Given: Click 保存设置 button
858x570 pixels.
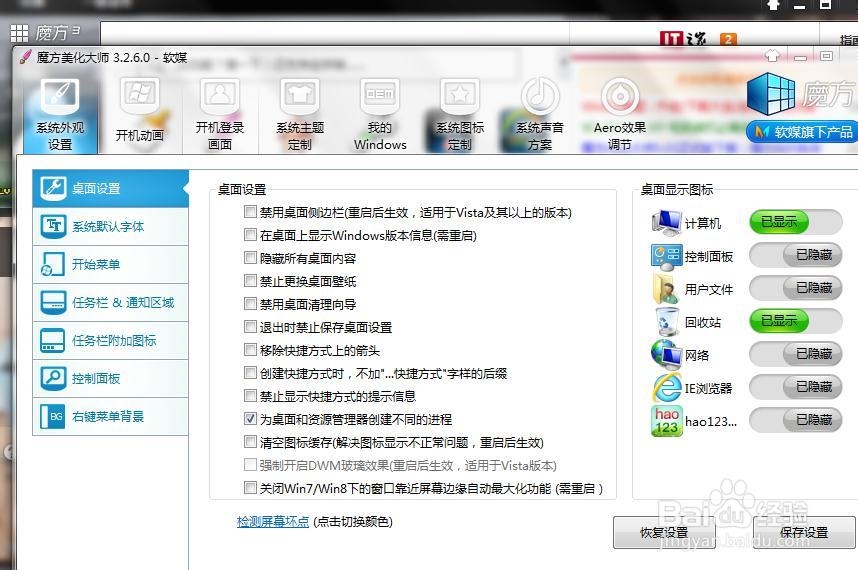Looking at the screenshot, I should (x=804, y=532).
